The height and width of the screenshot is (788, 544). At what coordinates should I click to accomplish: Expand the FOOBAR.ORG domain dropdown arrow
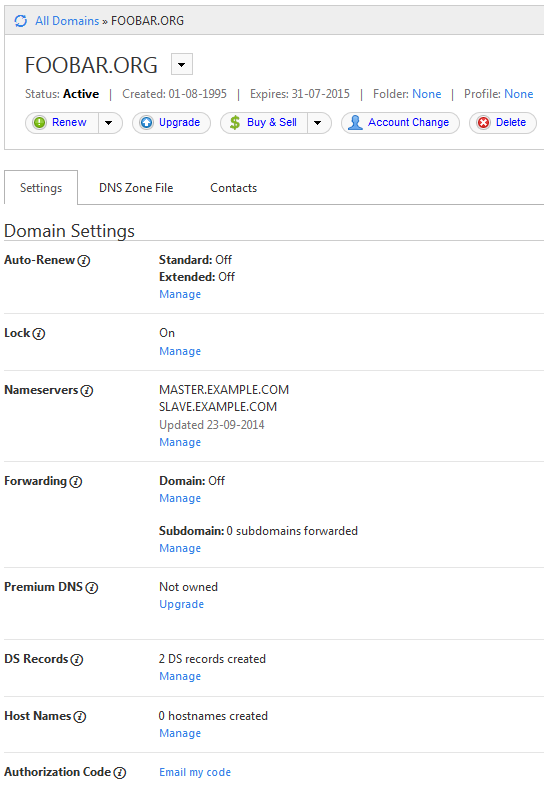[x=182, y=64]
